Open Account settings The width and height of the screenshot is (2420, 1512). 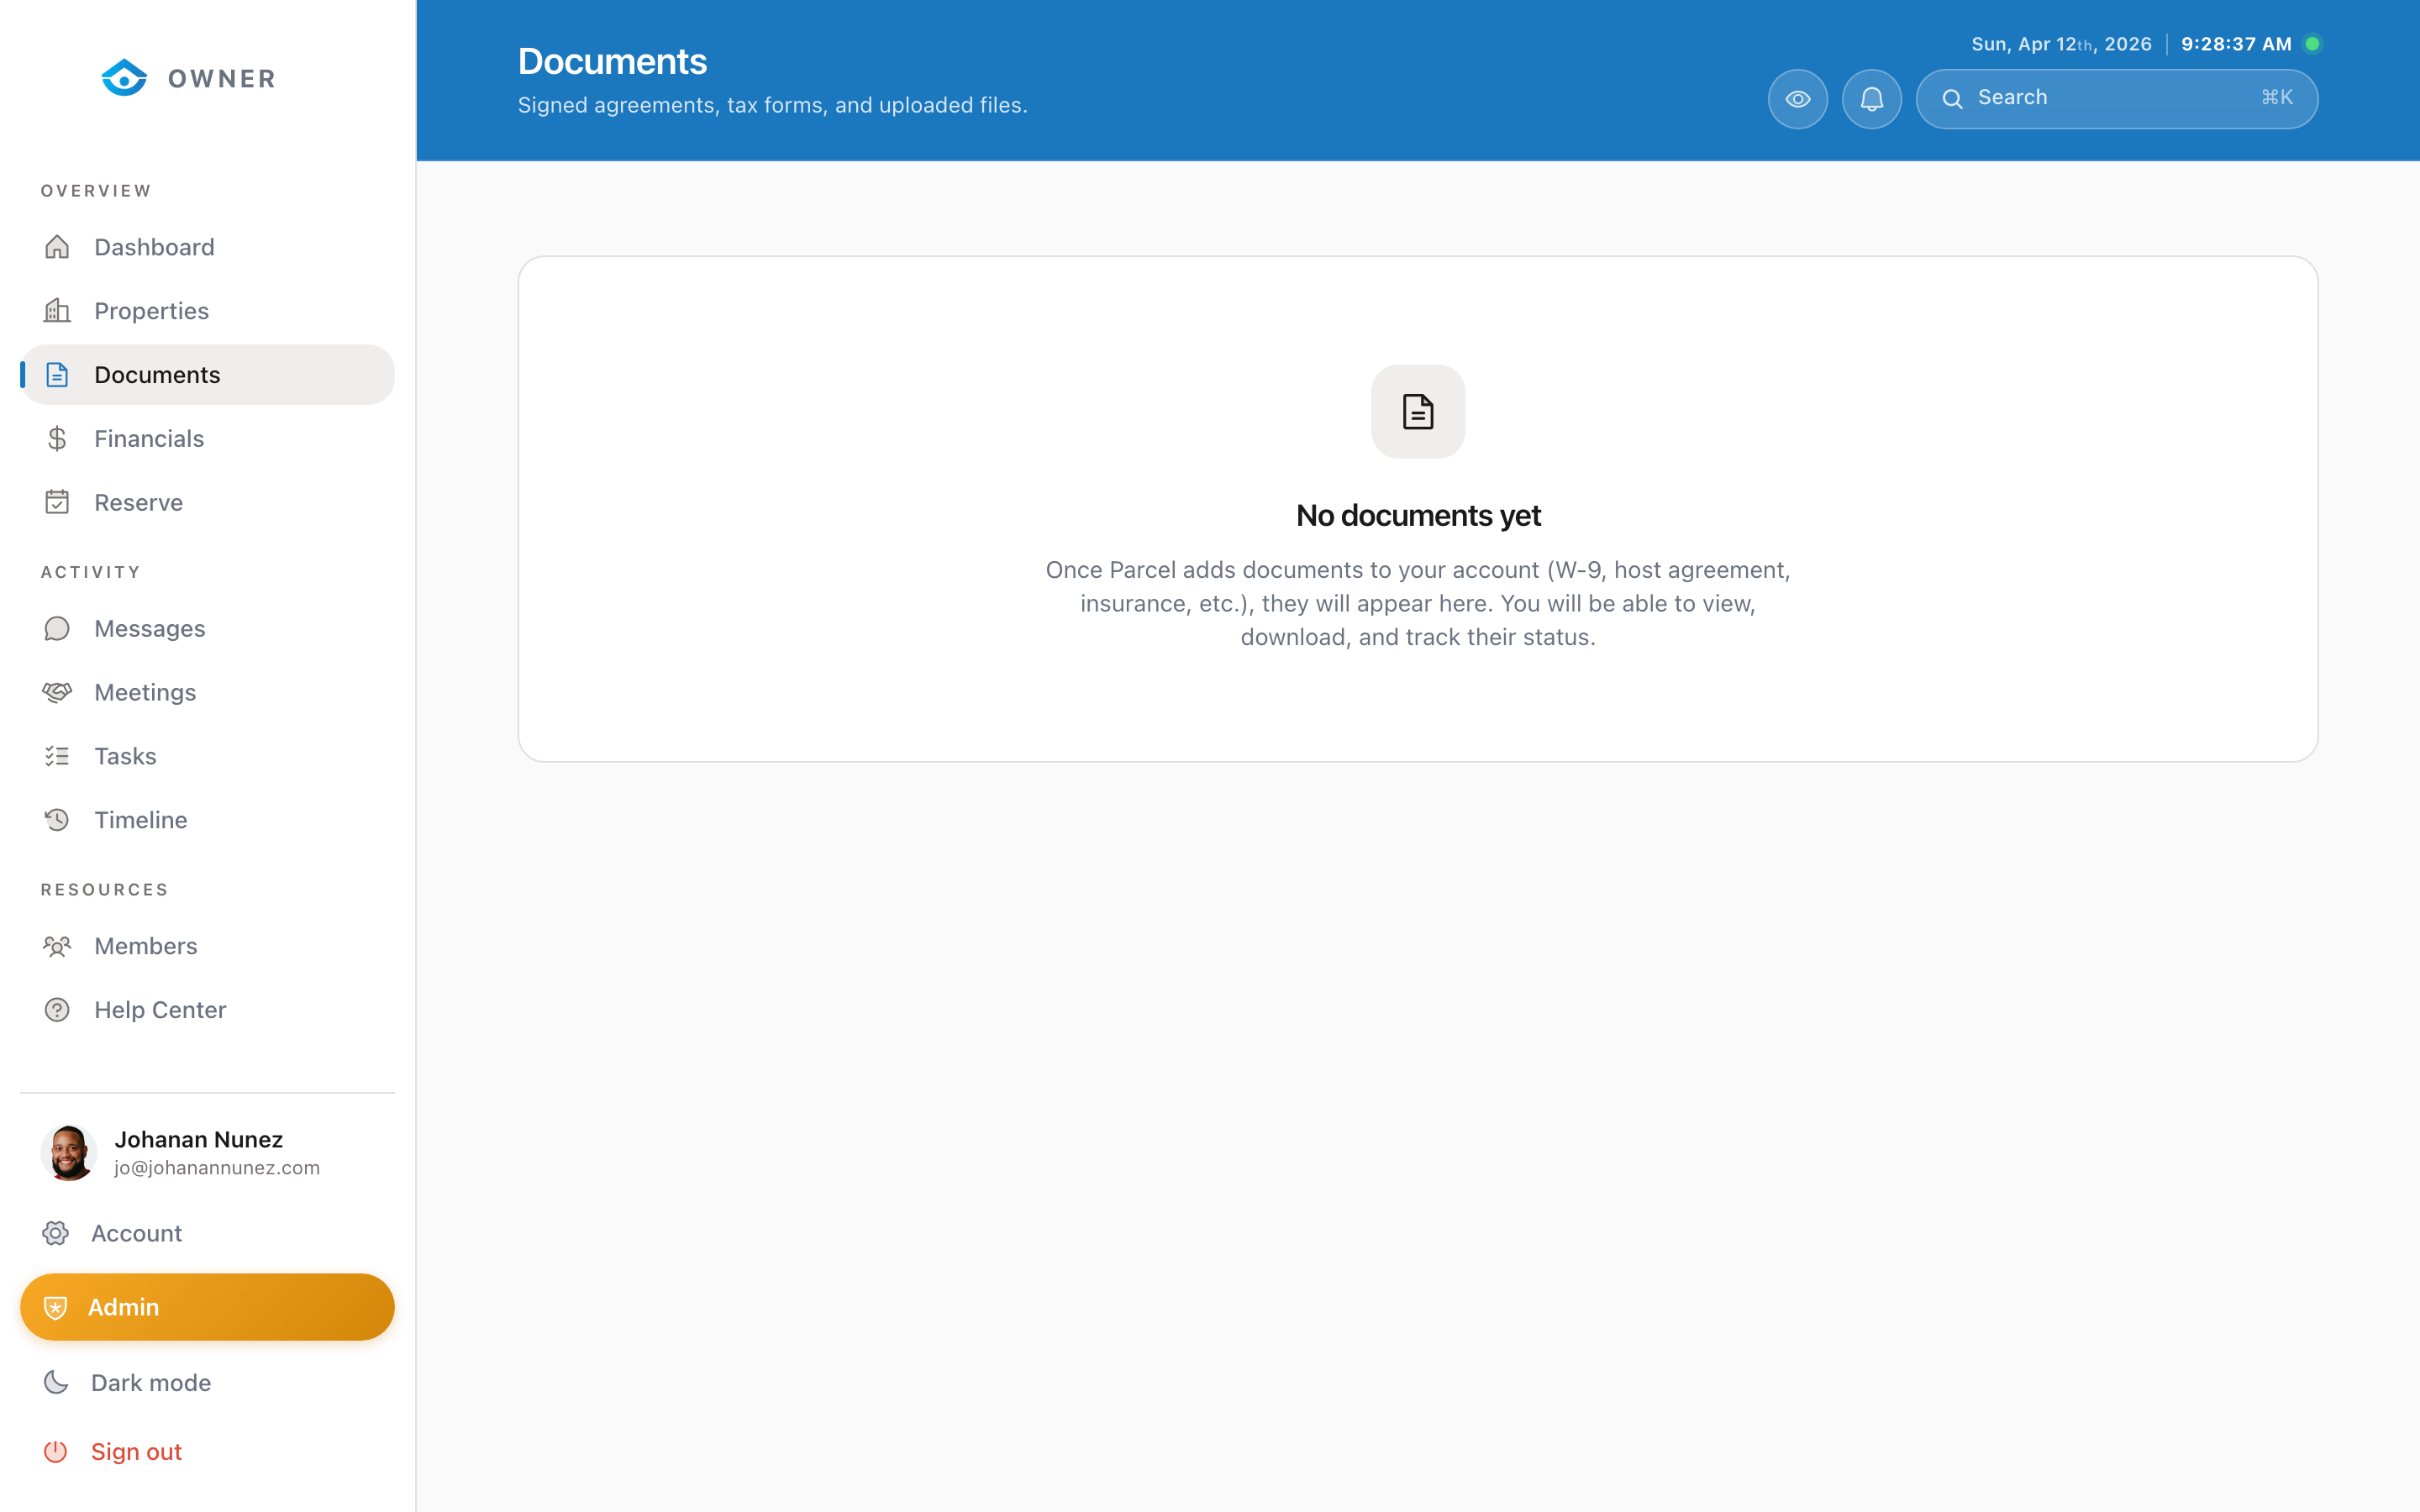(136, 1233)
